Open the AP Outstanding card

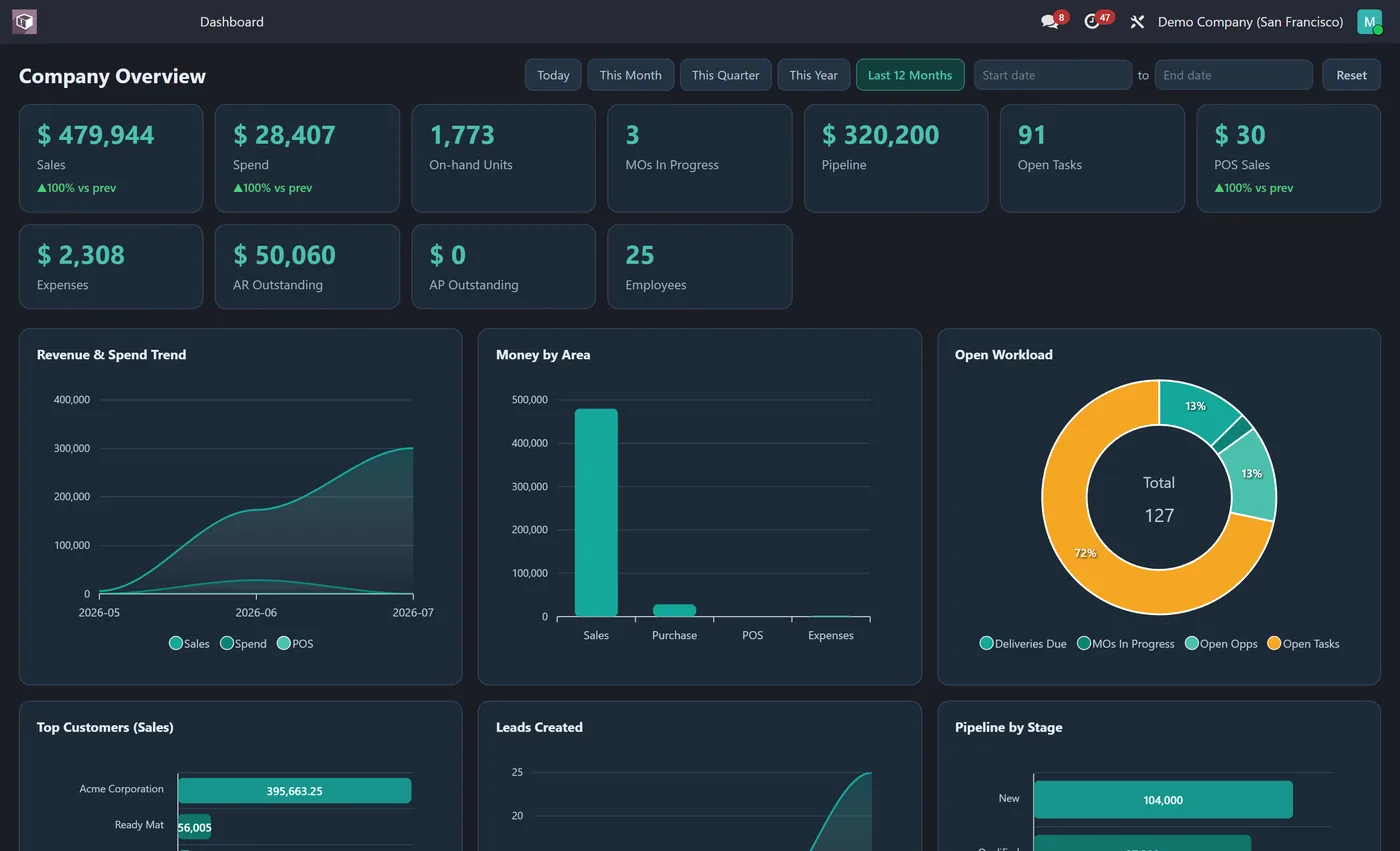point(503,266)
